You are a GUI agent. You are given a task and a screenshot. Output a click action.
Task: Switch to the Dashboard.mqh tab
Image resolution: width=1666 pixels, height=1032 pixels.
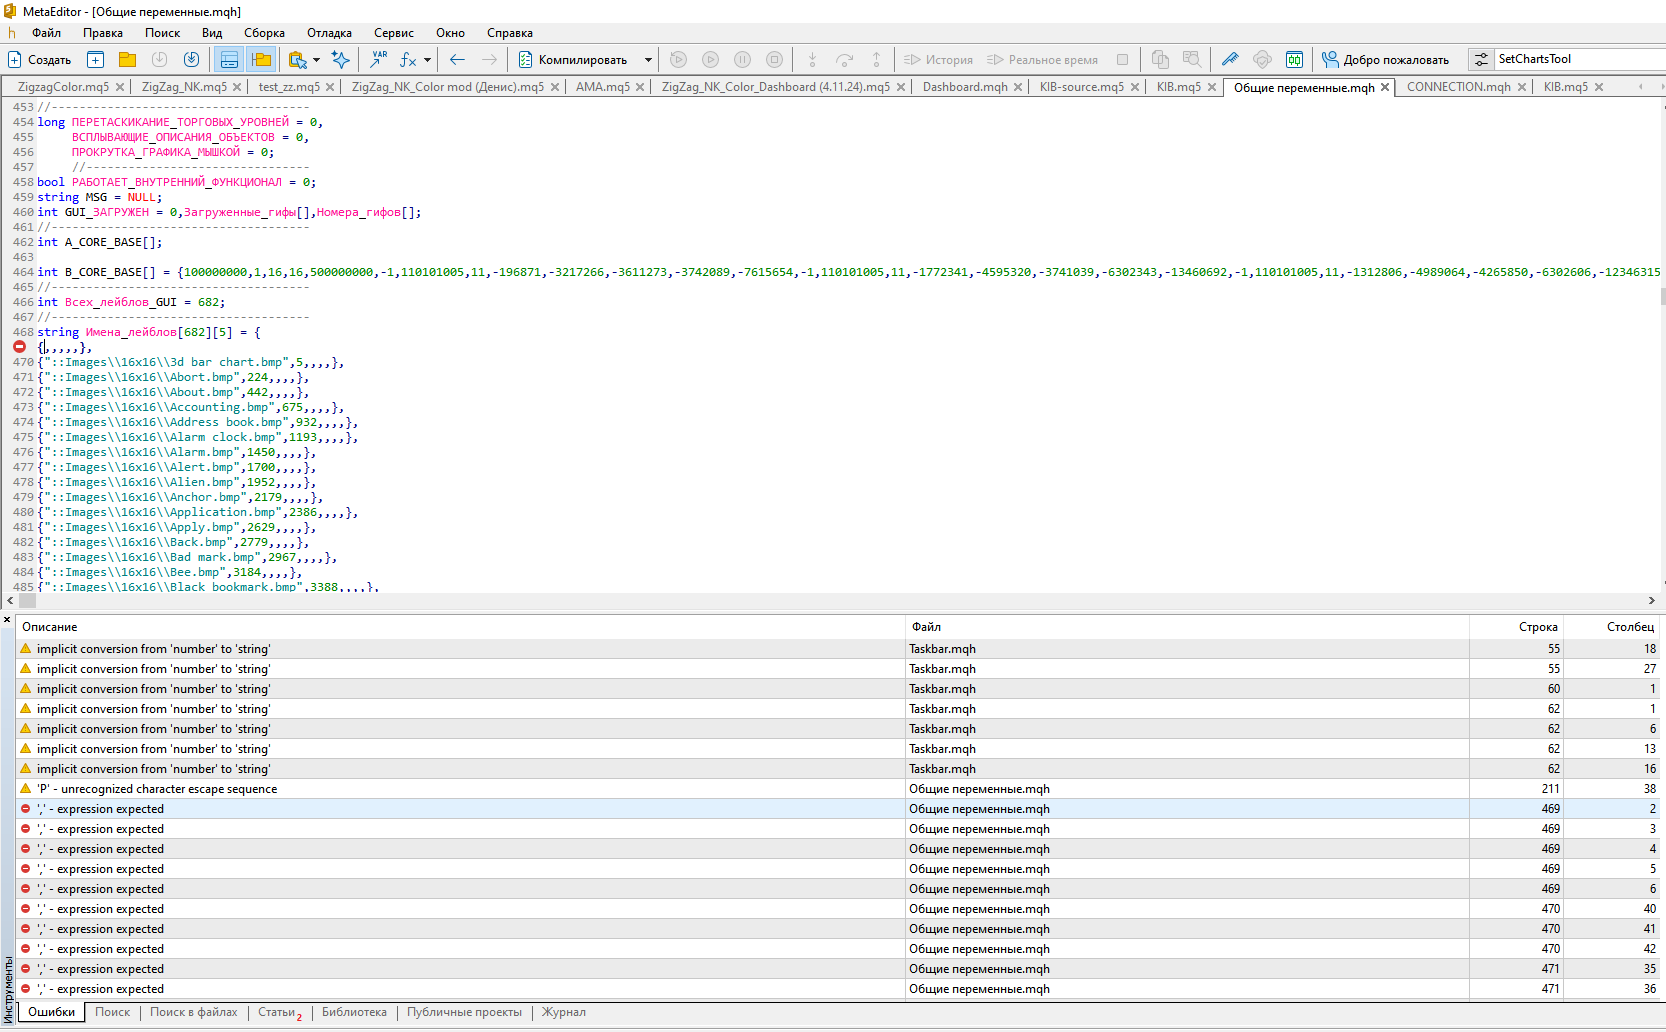click(964, 87)
